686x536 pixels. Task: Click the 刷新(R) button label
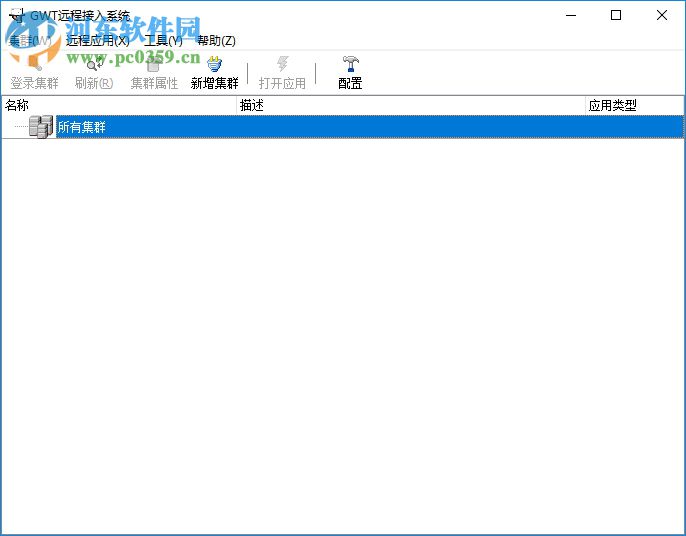pos(94,83)
